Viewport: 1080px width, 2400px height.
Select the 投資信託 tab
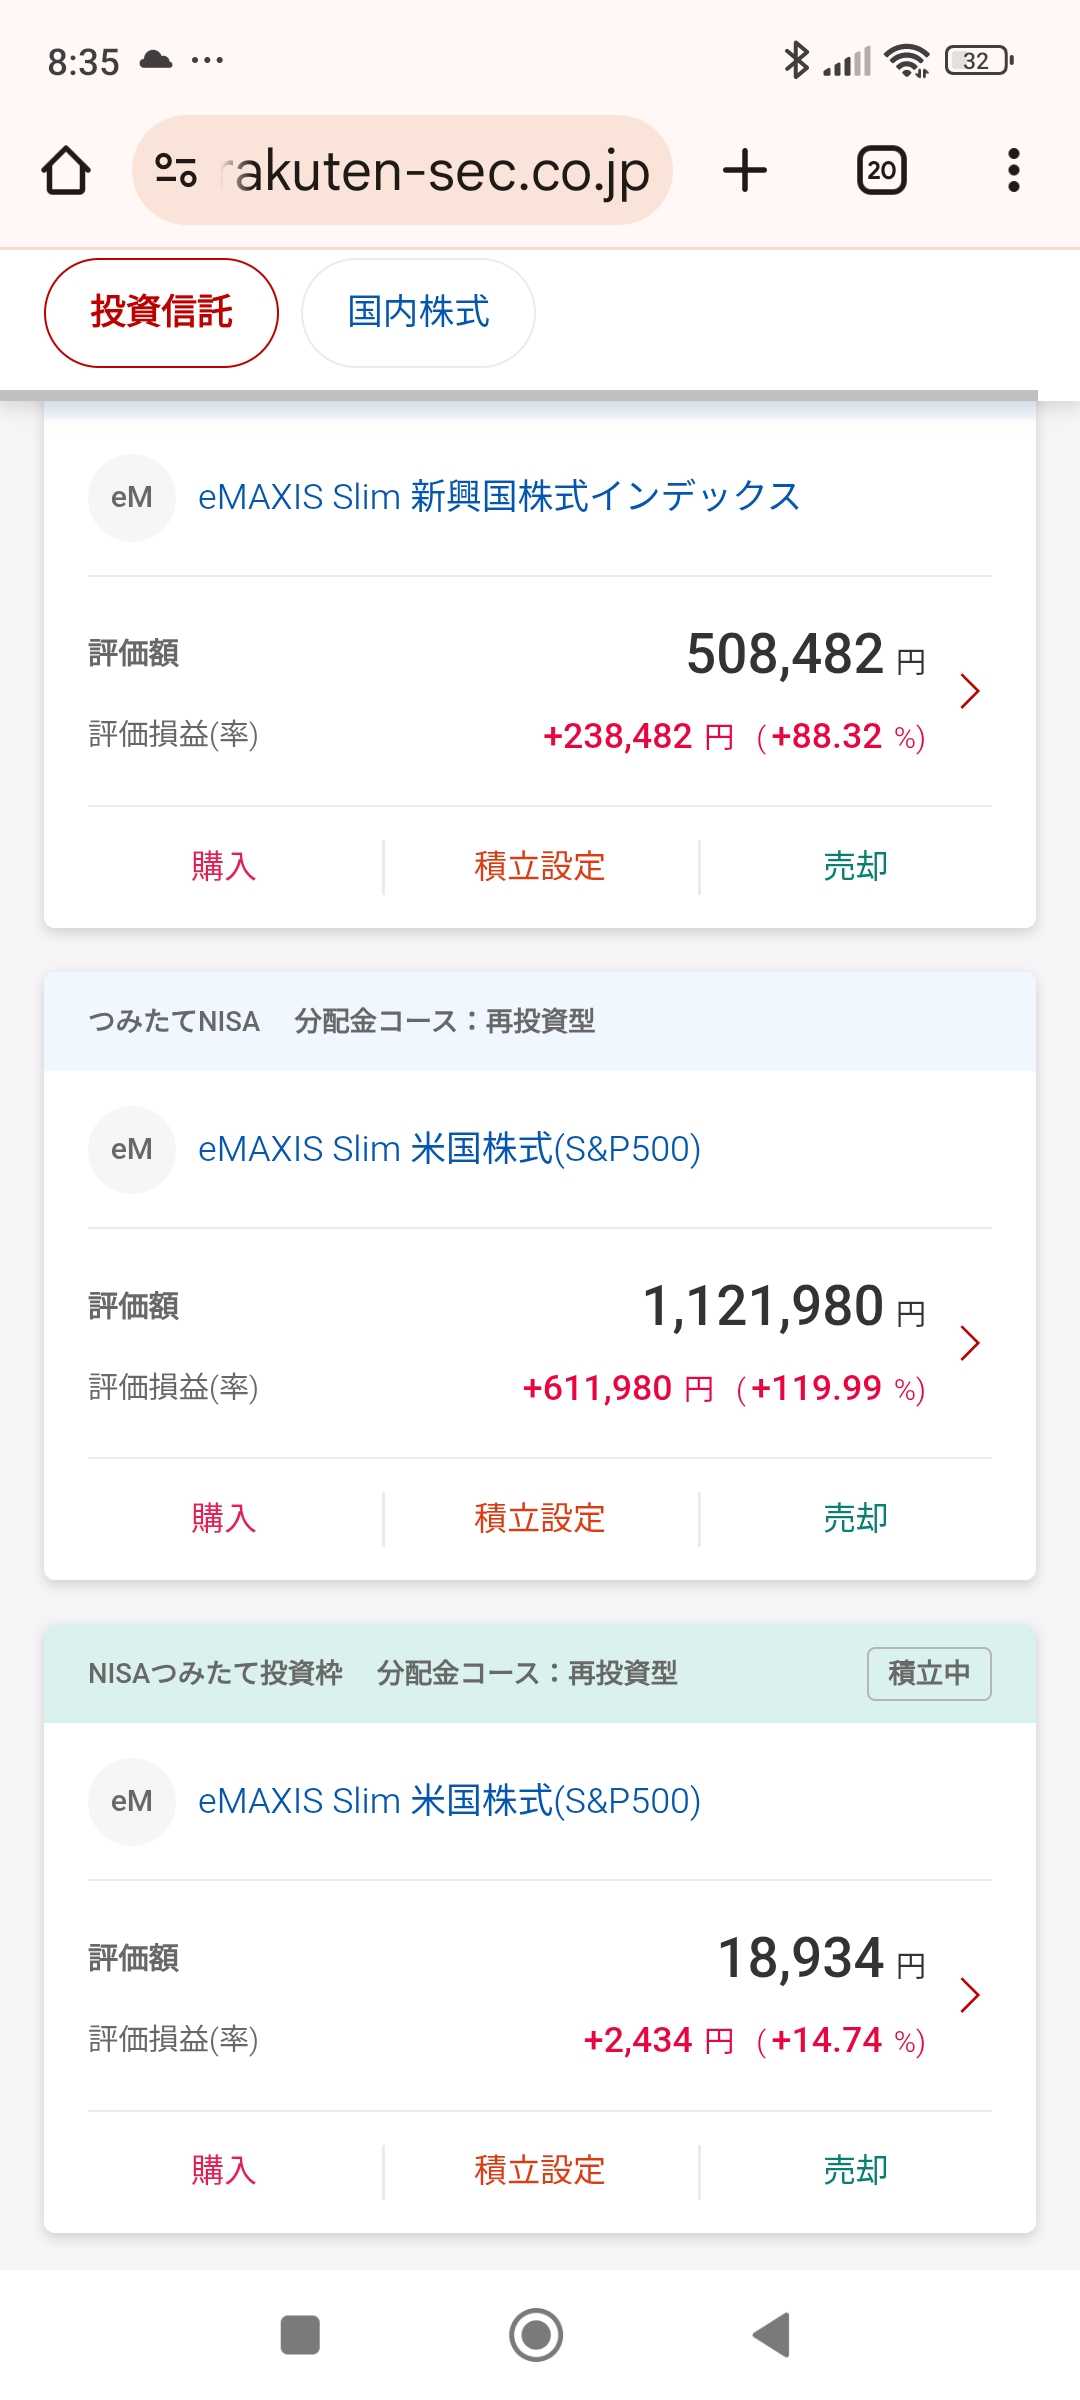(161, 312)
